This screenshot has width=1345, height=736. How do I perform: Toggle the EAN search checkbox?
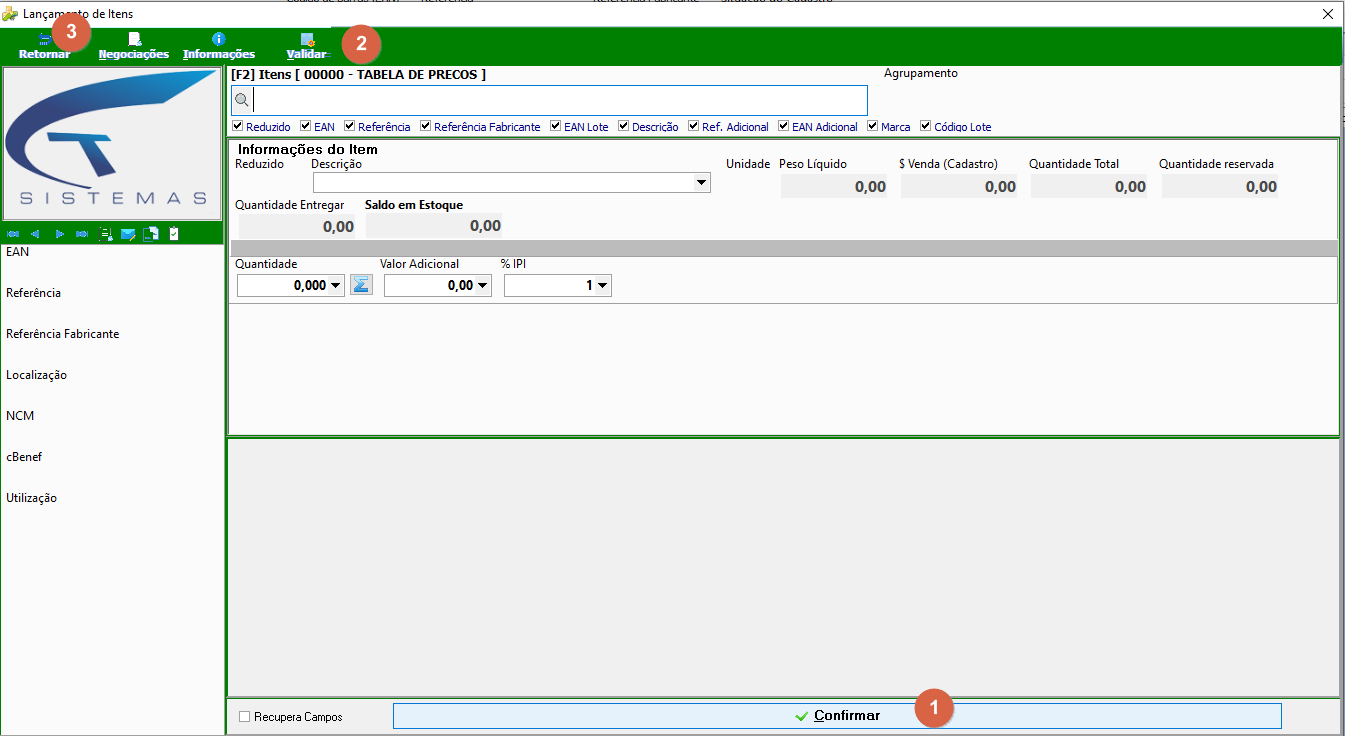coord(306,127)
